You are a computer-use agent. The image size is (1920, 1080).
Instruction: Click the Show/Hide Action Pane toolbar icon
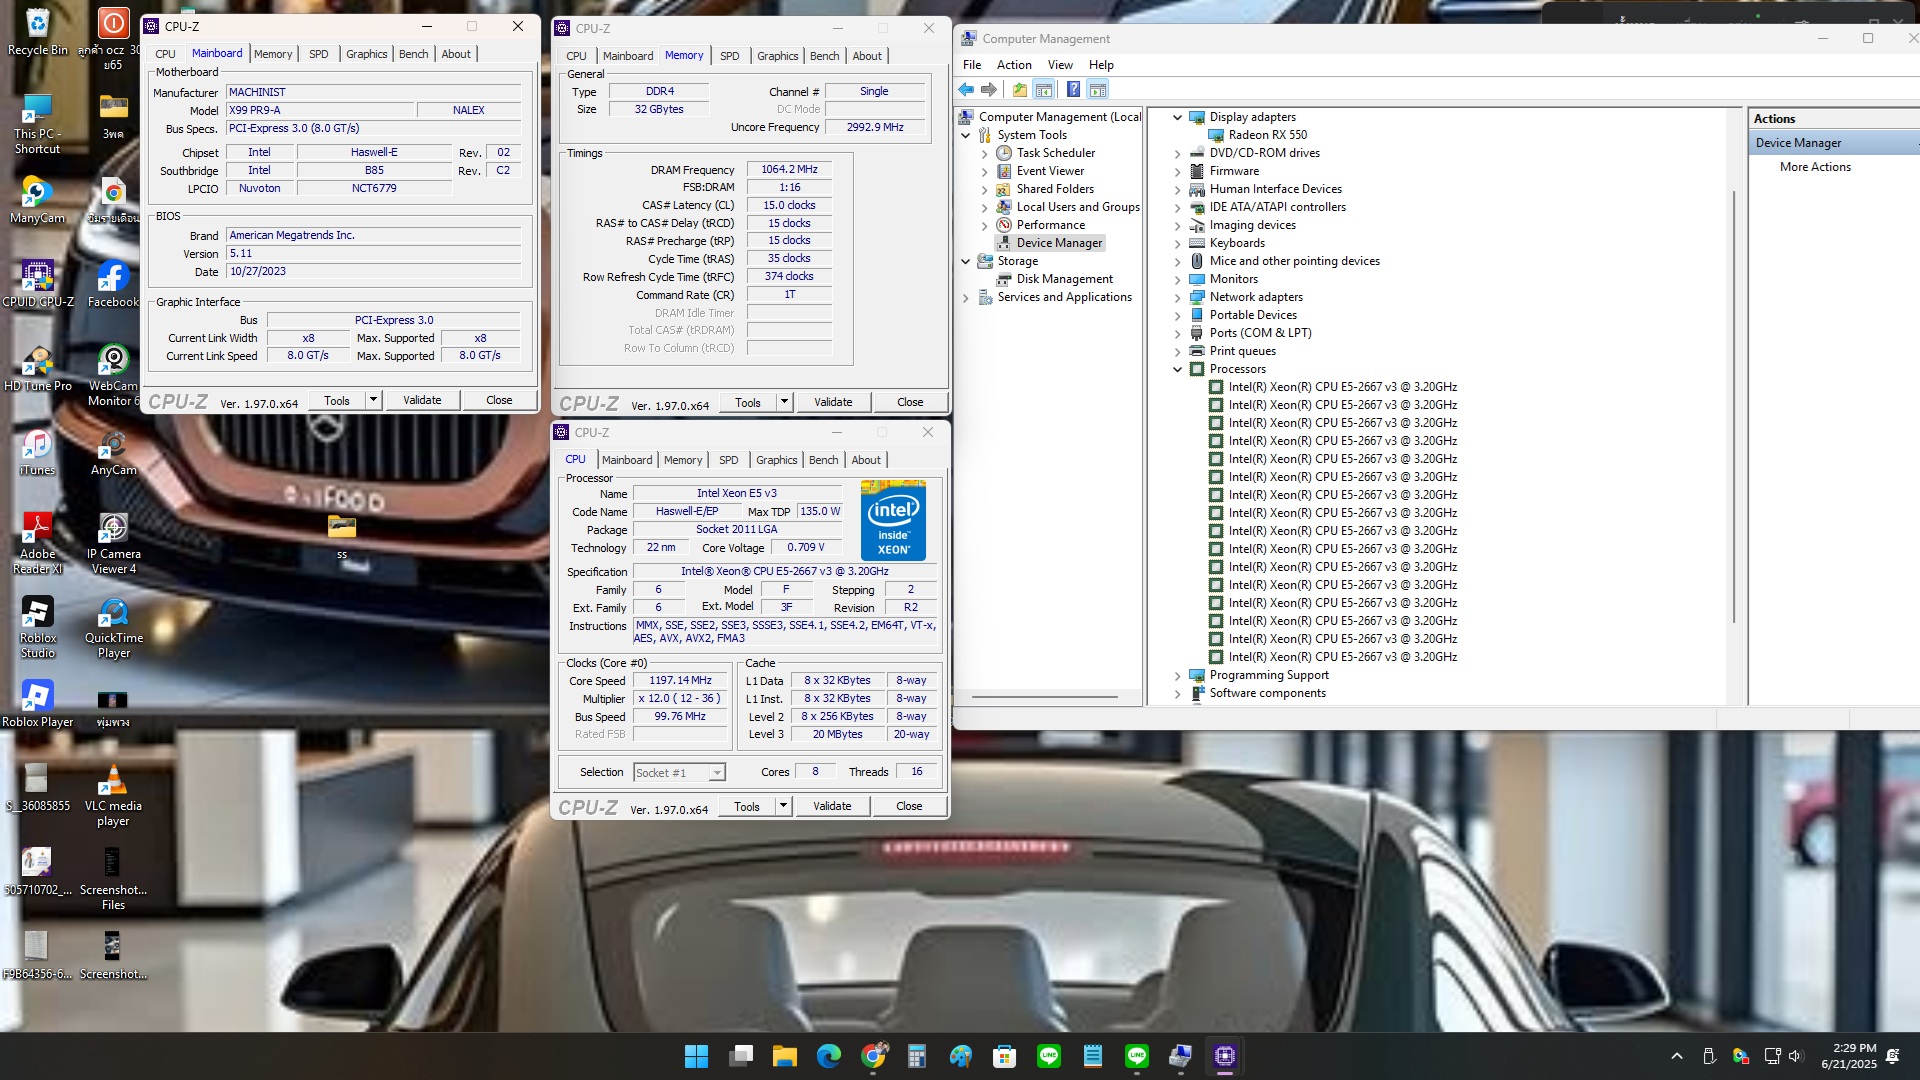1097,90
